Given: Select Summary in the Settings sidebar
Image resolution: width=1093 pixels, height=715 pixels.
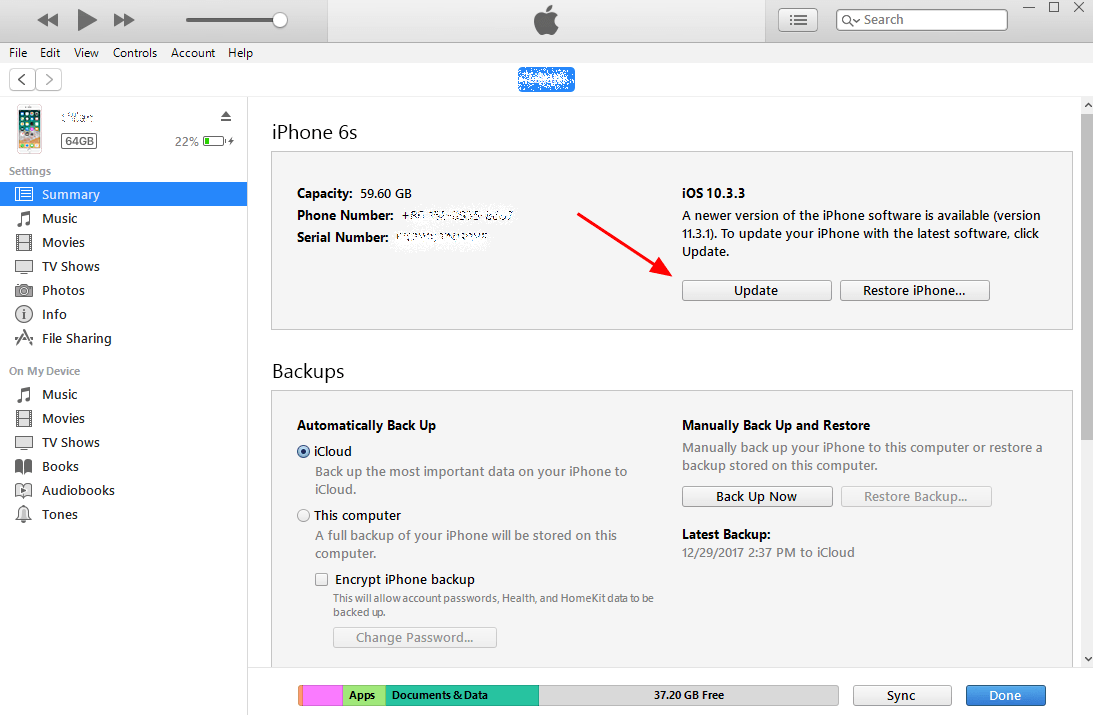Looking at the screenshot, I should point(123,194).
